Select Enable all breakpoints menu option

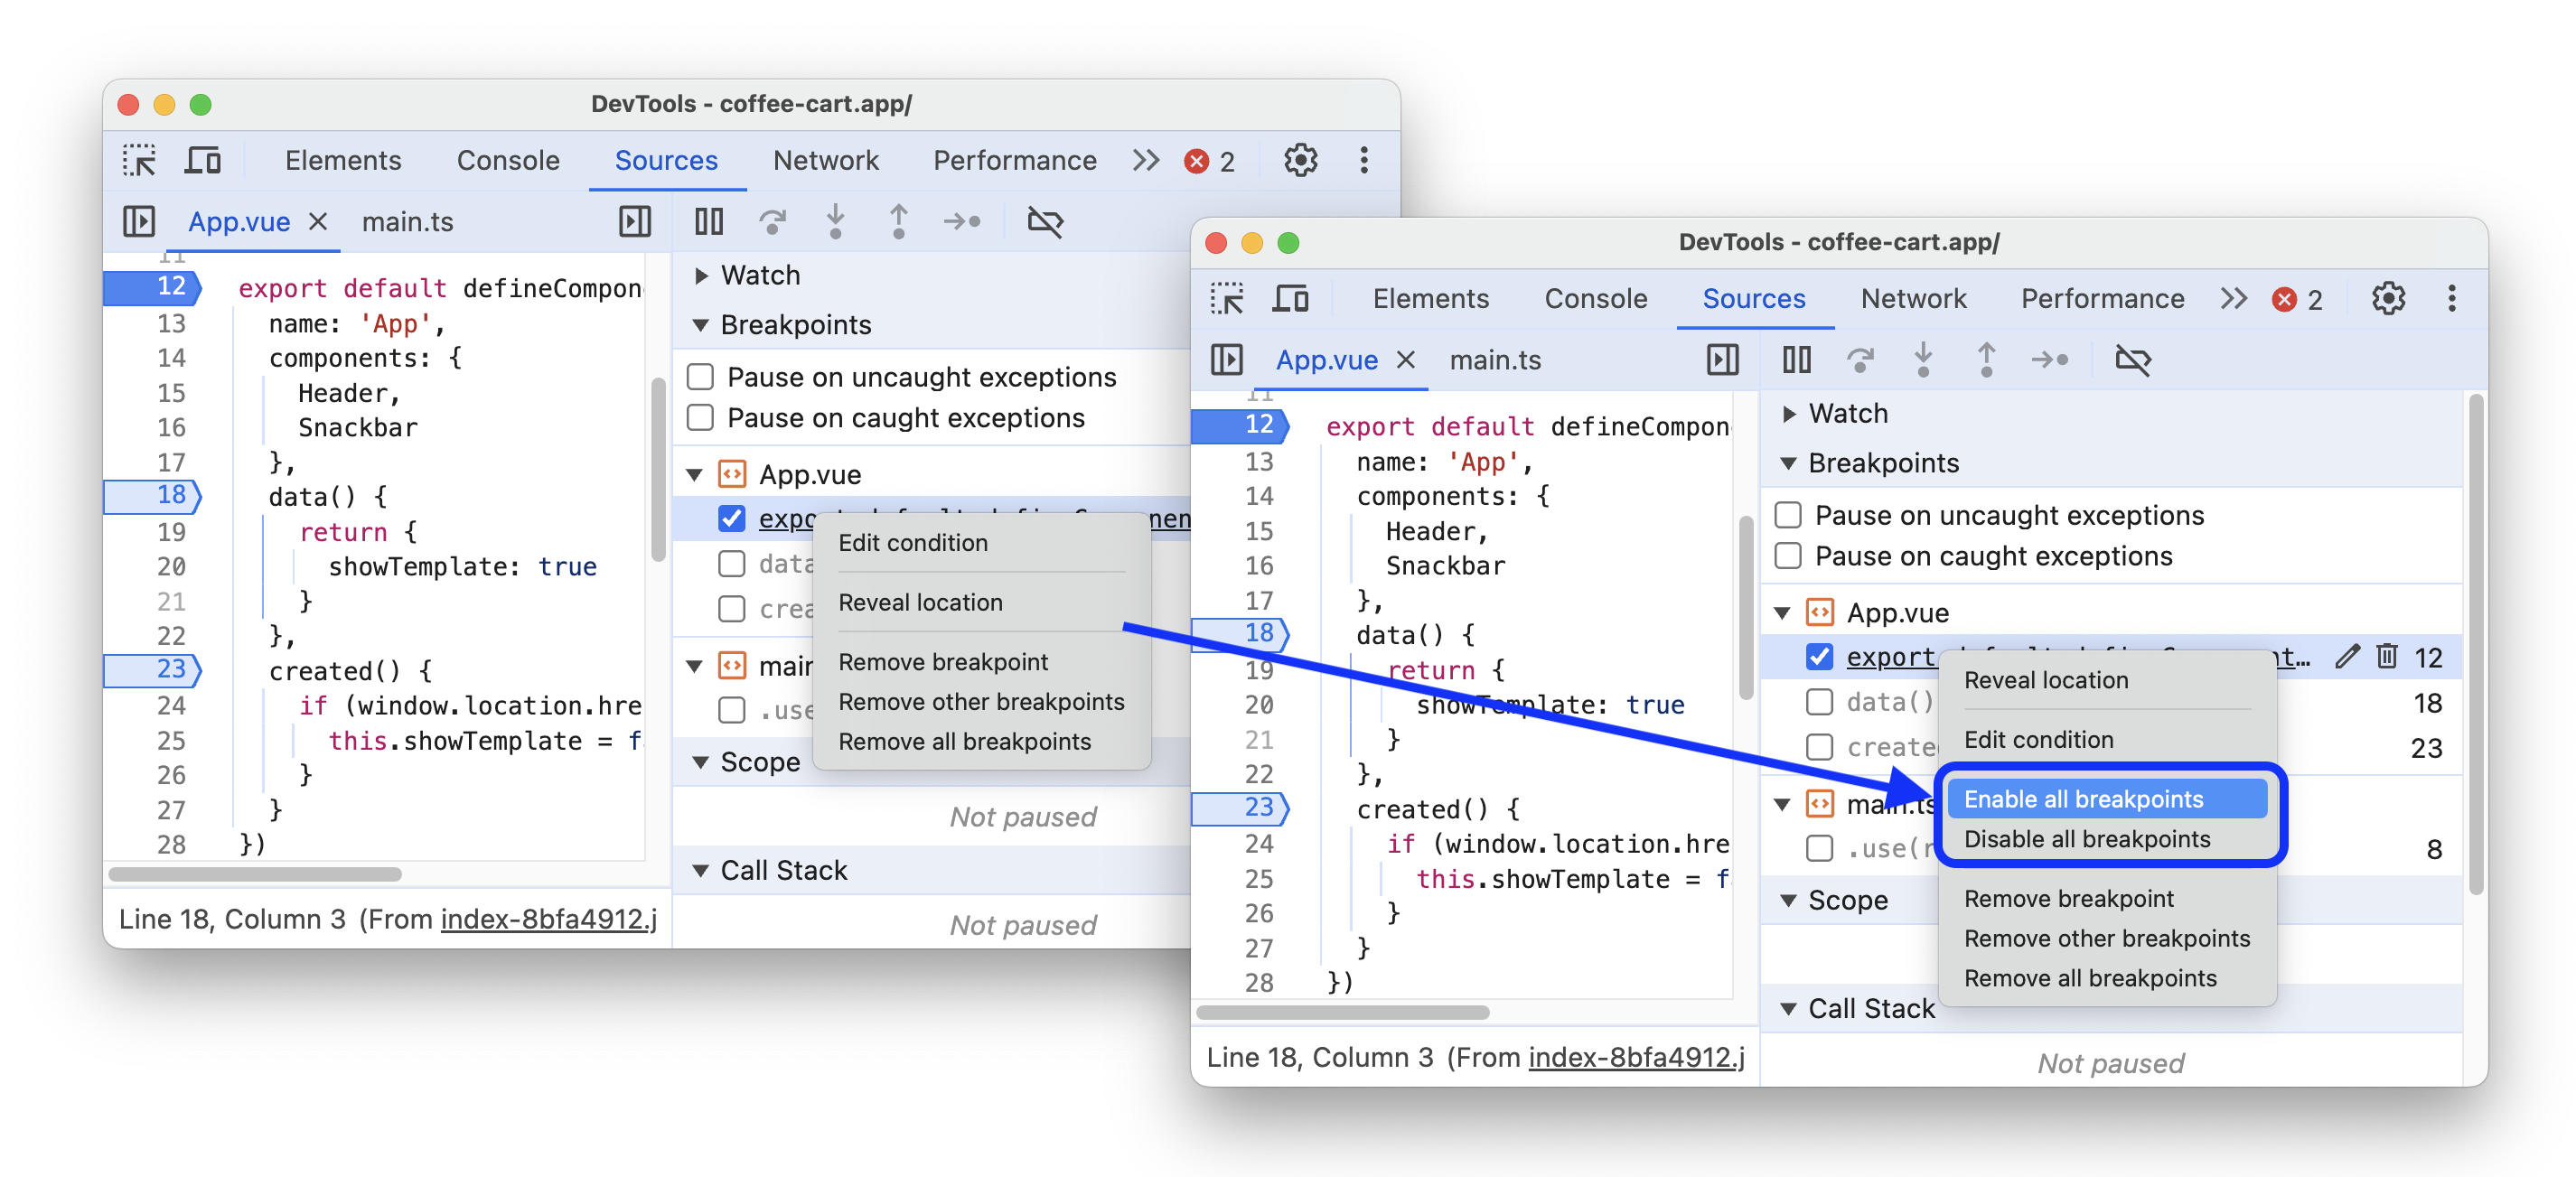2084,799
